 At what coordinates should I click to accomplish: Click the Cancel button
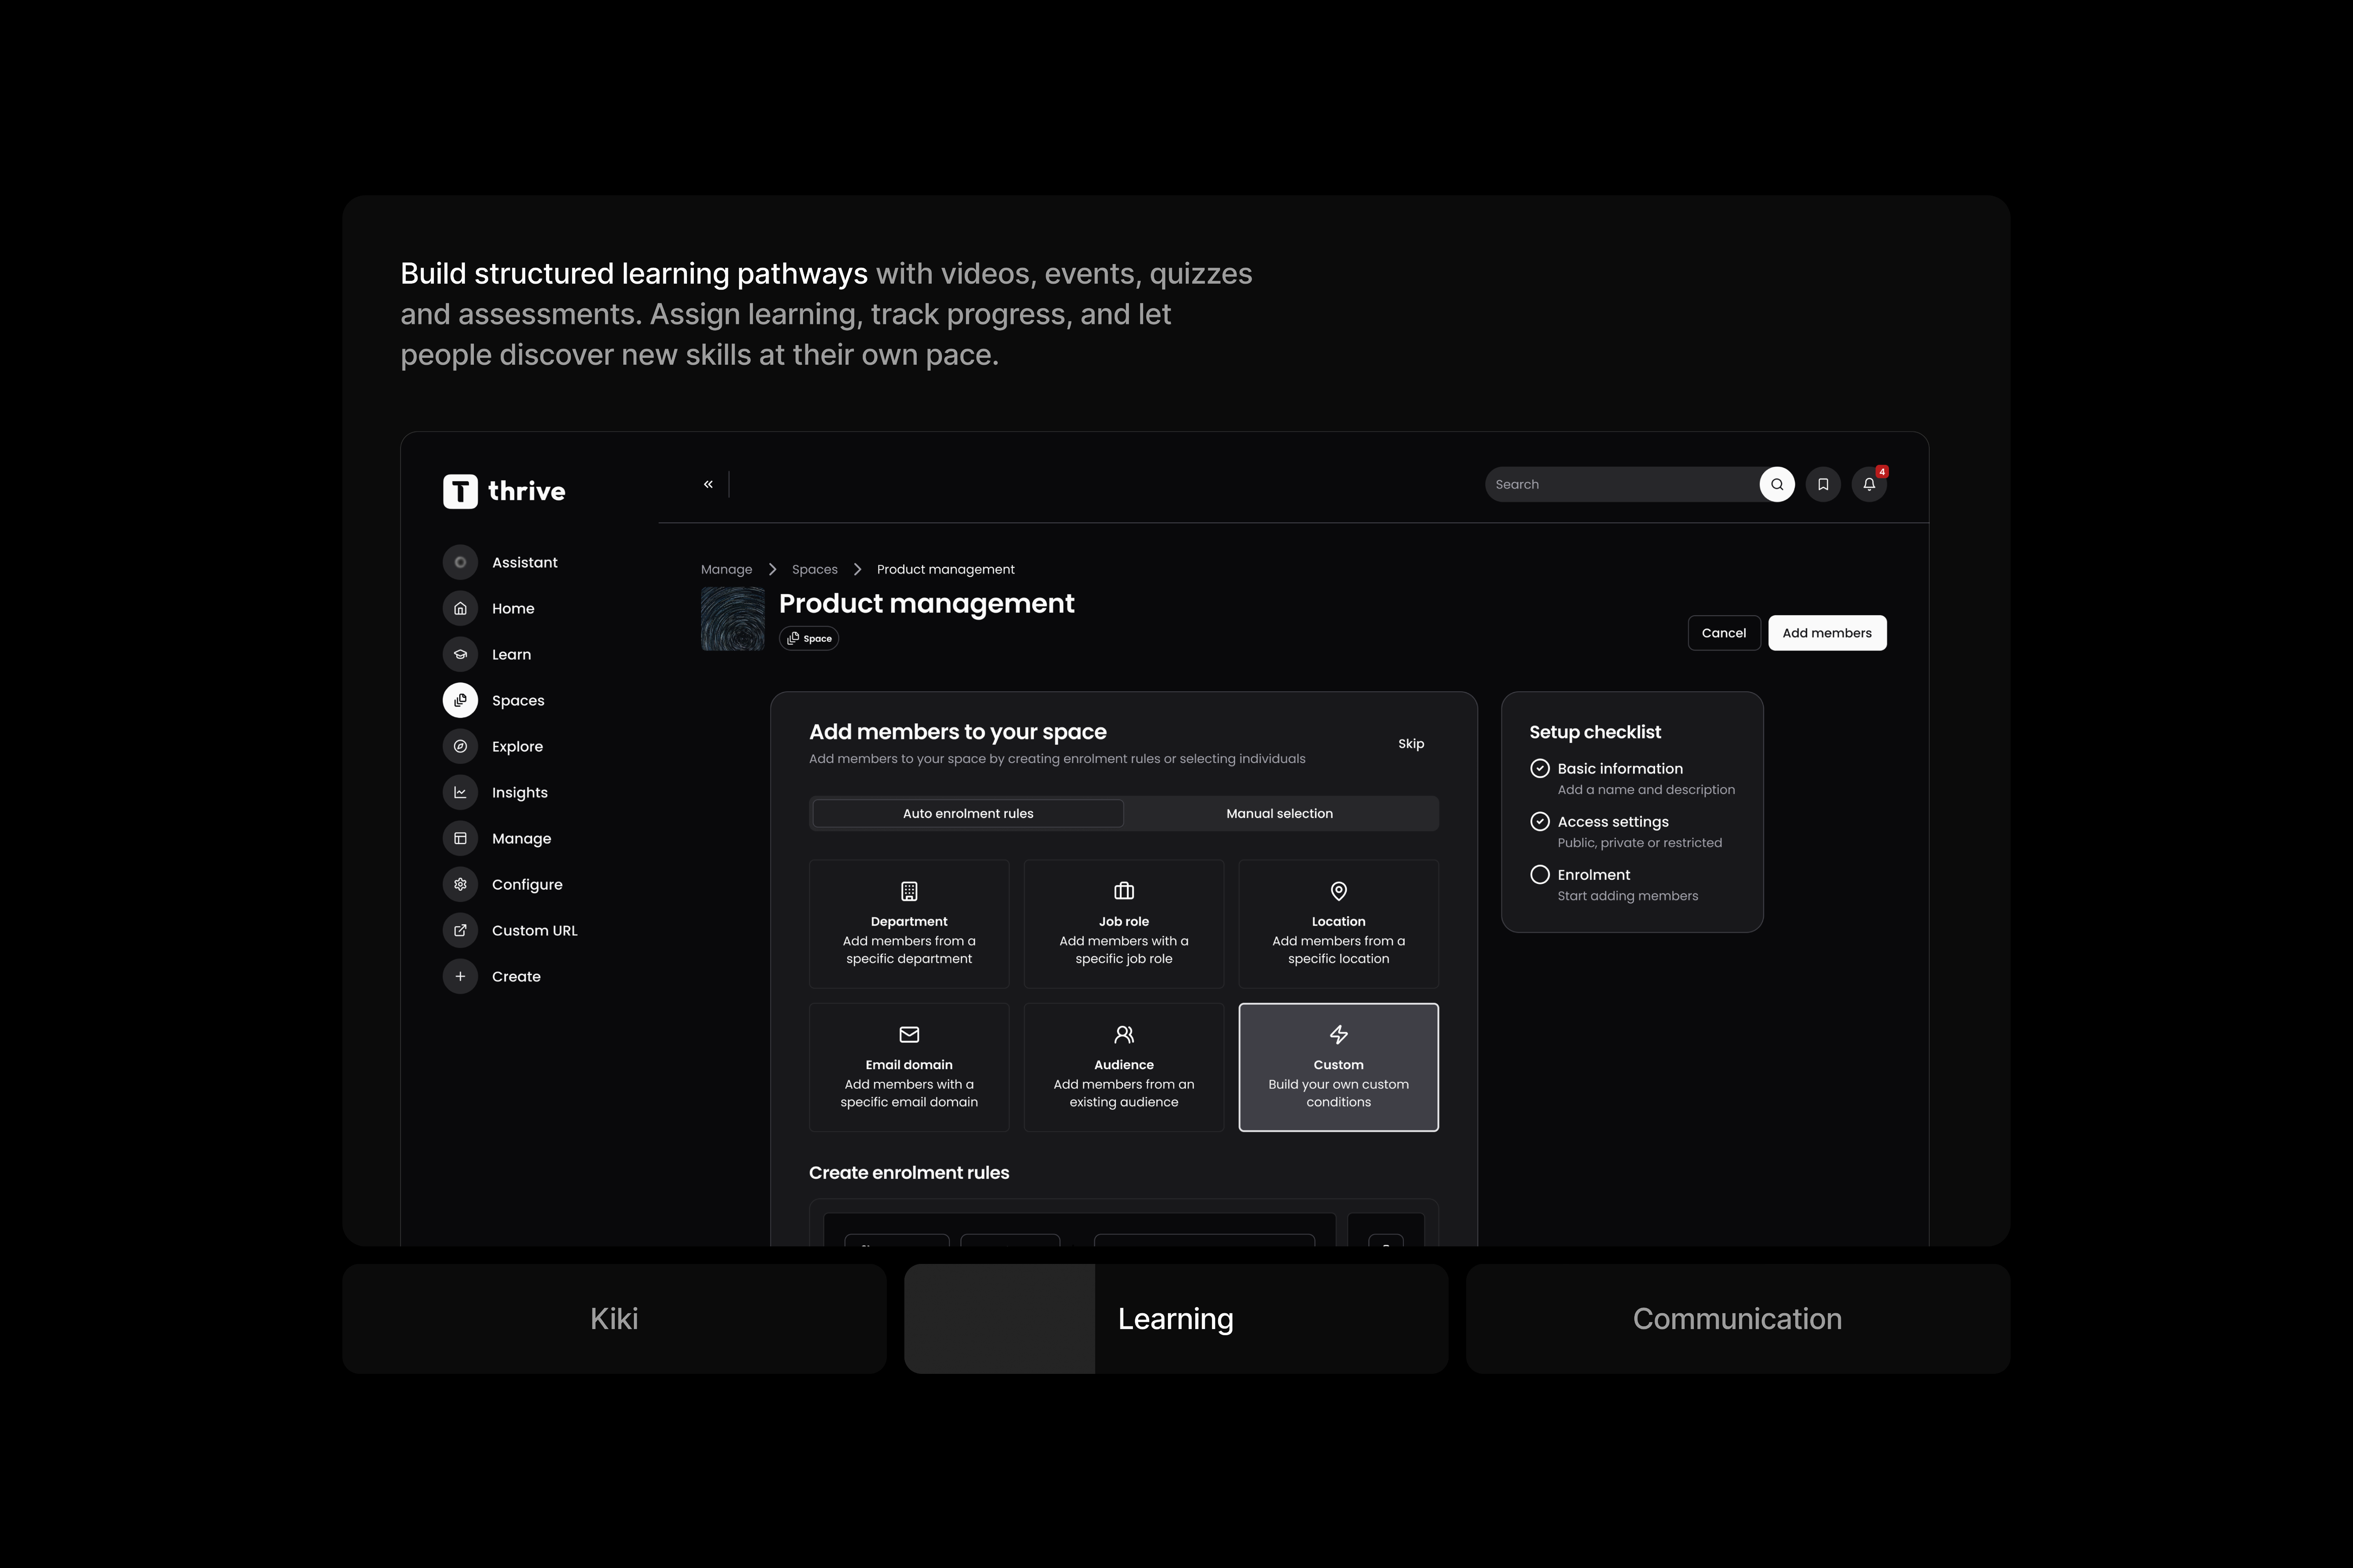click(1723, 633)
